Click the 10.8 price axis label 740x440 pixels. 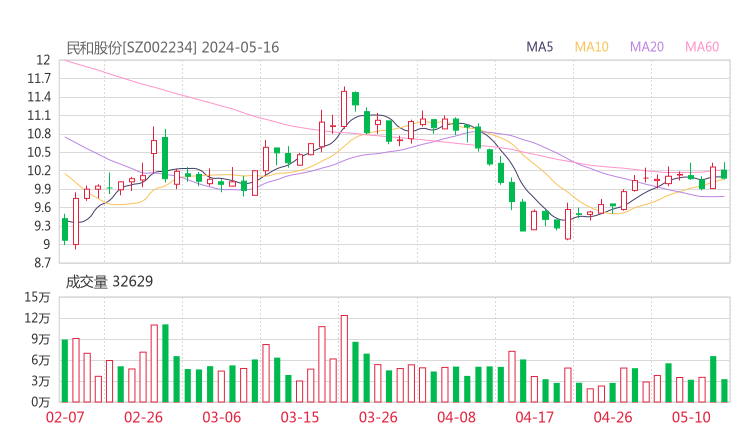click(x=39, y=134)
